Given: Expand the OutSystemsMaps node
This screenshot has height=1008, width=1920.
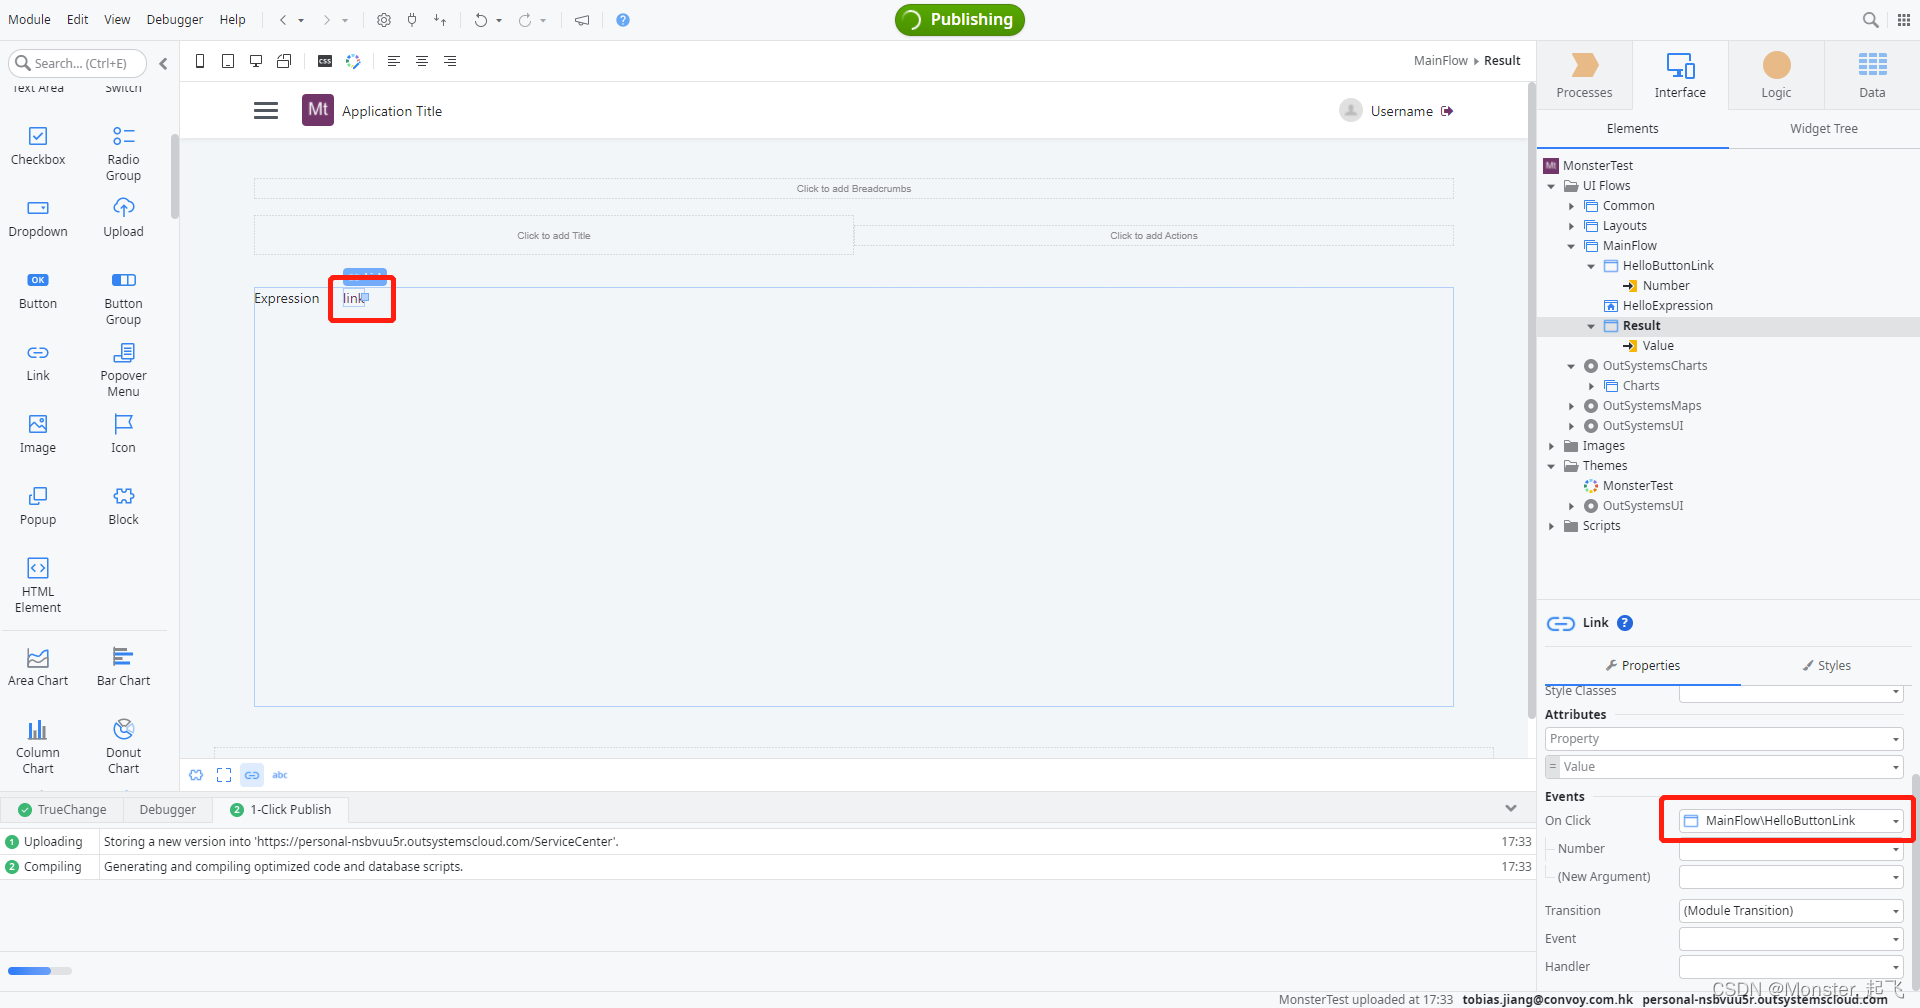Looking at the screenshot, I should pos(1571,406).
